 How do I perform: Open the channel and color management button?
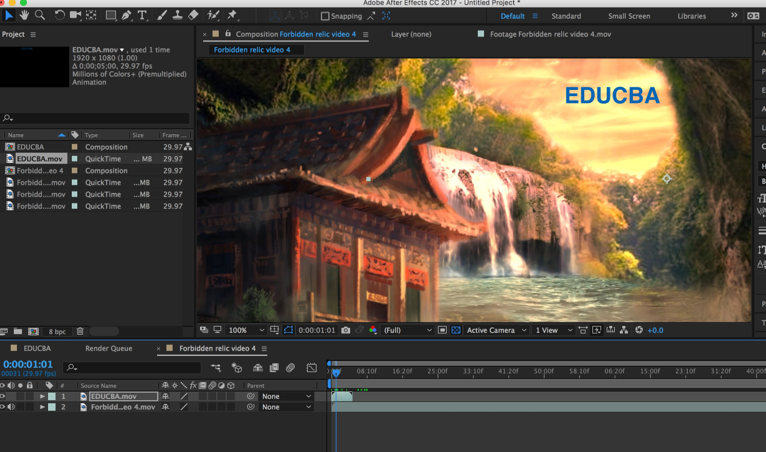point(373,330)
